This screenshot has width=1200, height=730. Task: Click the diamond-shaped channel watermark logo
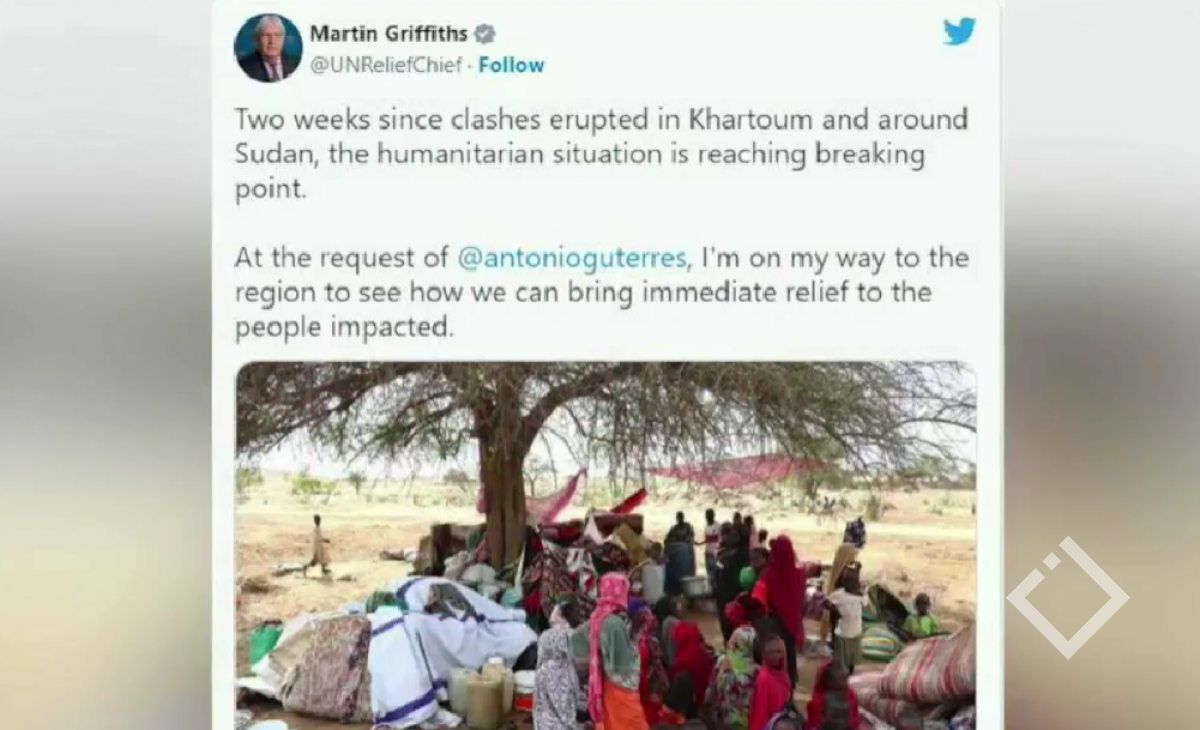[1068, 598]
